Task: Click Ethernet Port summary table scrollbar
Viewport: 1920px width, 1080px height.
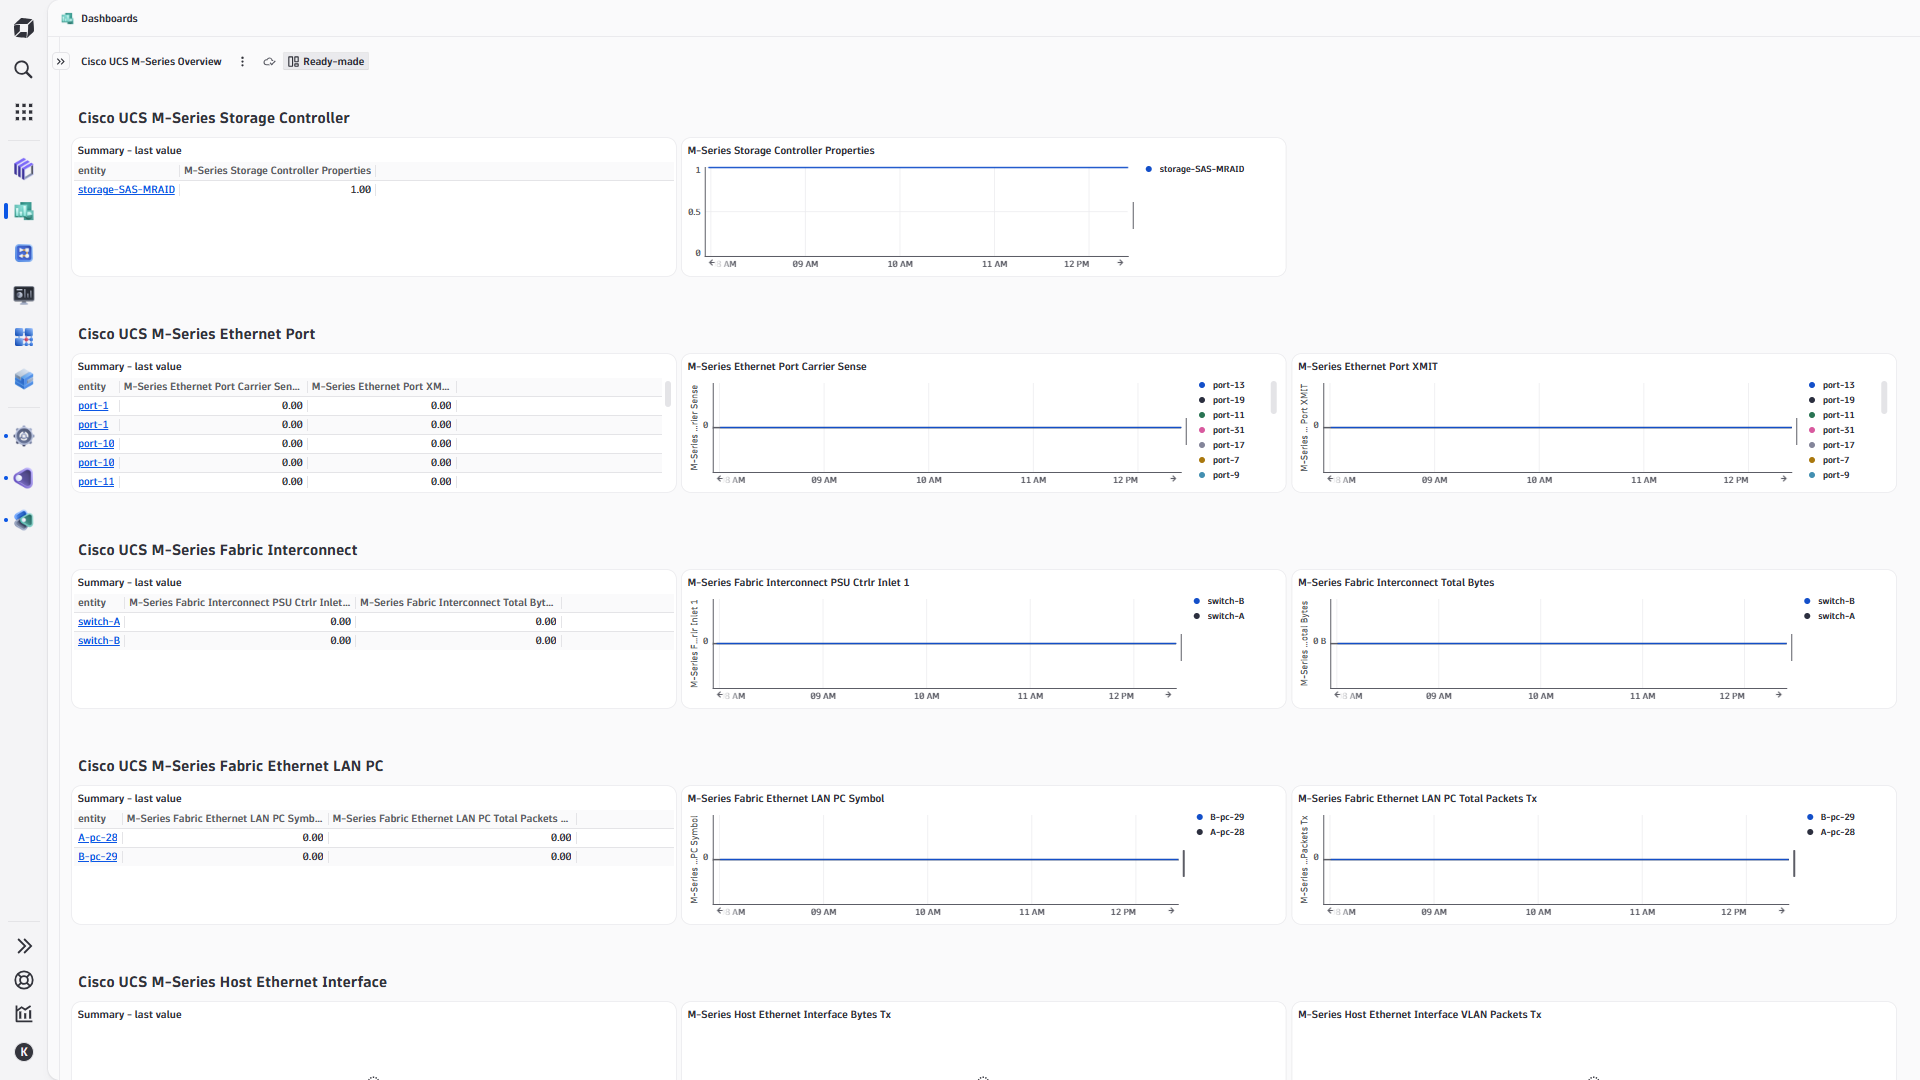Action: [x=668, y=394]
